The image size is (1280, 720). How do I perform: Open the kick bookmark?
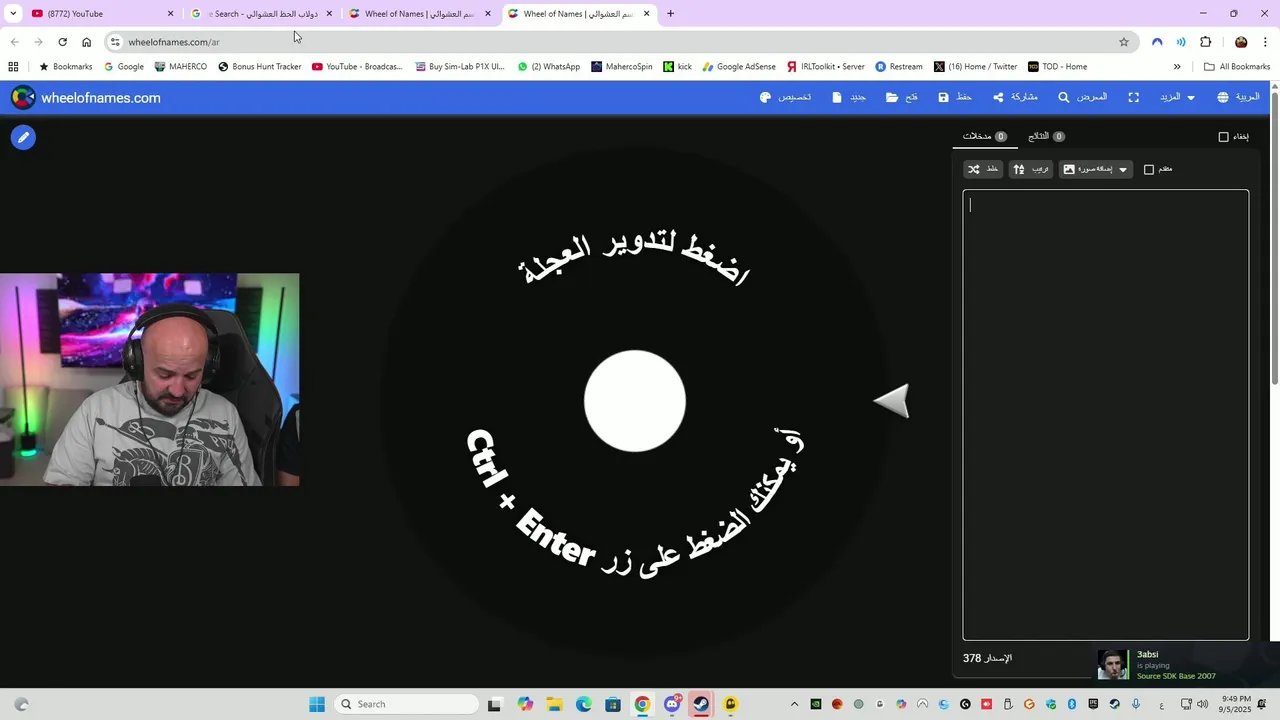click(x=677, y=67)
